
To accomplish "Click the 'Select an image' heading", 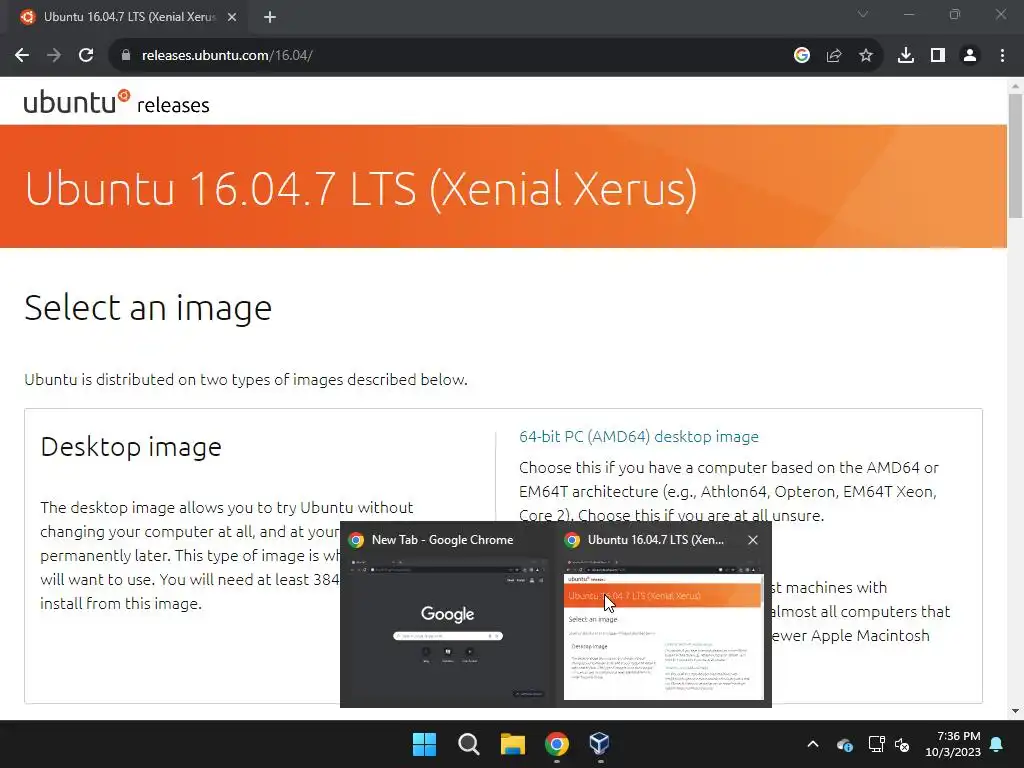I will (x=148, y=308).
